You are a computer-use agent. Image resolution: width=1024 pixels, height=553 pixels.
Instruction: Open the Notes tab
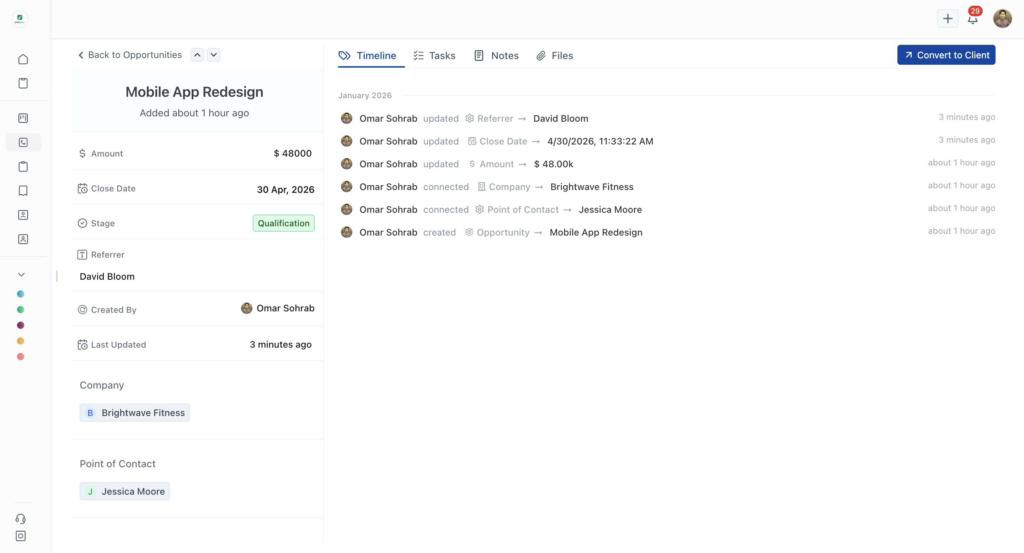coord(496,56)
